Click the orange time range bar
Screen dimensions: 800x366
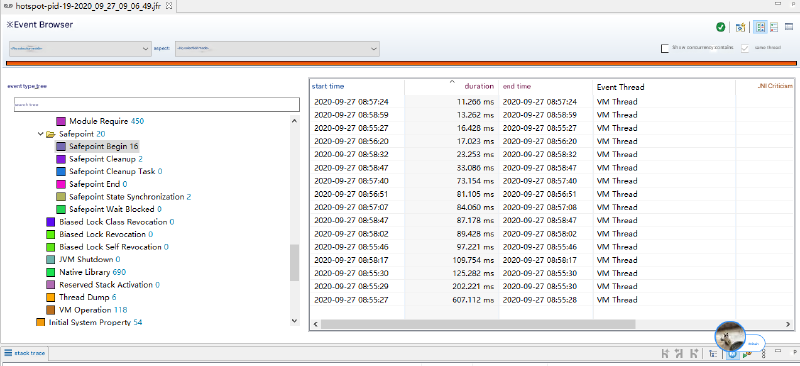[401, 64]
